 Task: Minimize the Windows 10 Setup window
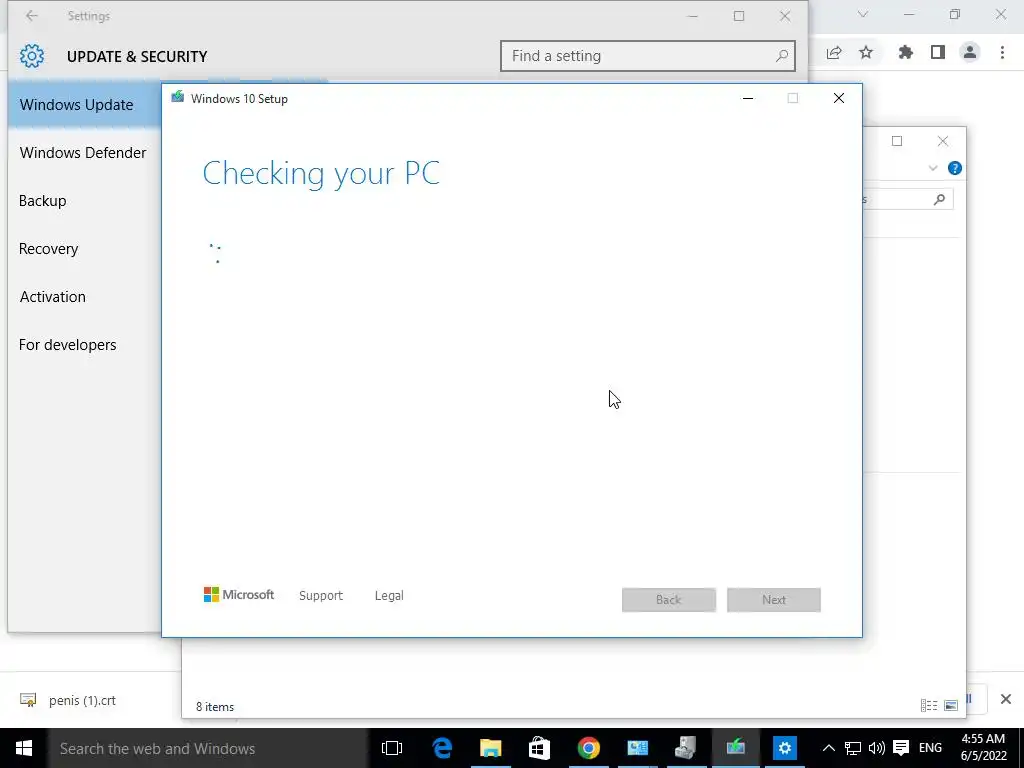pyautogui.click(x=748, y=98)
